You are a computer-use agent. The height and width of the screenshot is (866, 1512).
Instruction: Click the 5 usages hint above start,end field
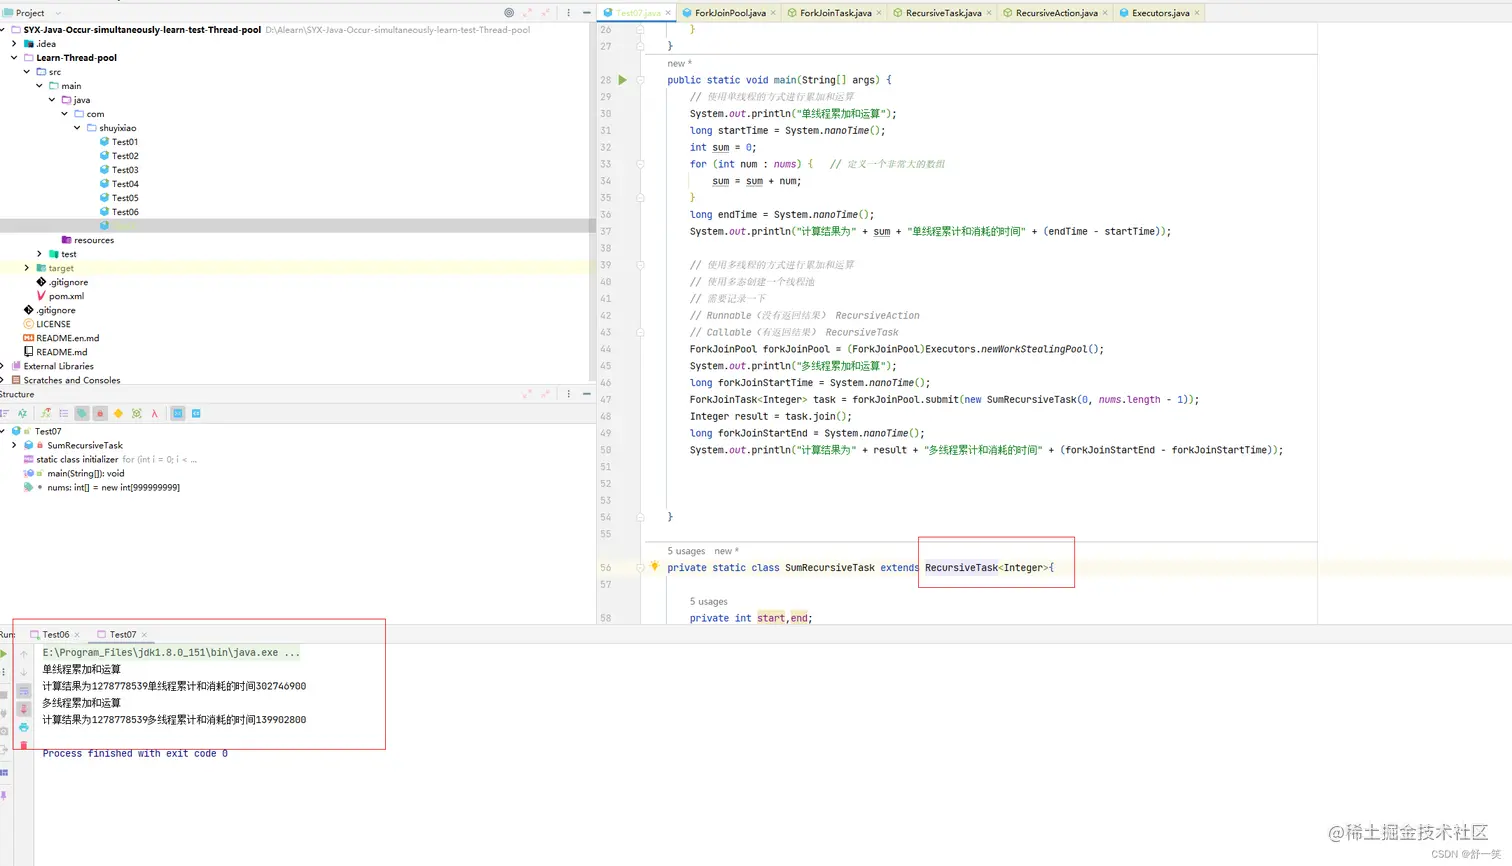pyautogui.click(x=708, y=601)
